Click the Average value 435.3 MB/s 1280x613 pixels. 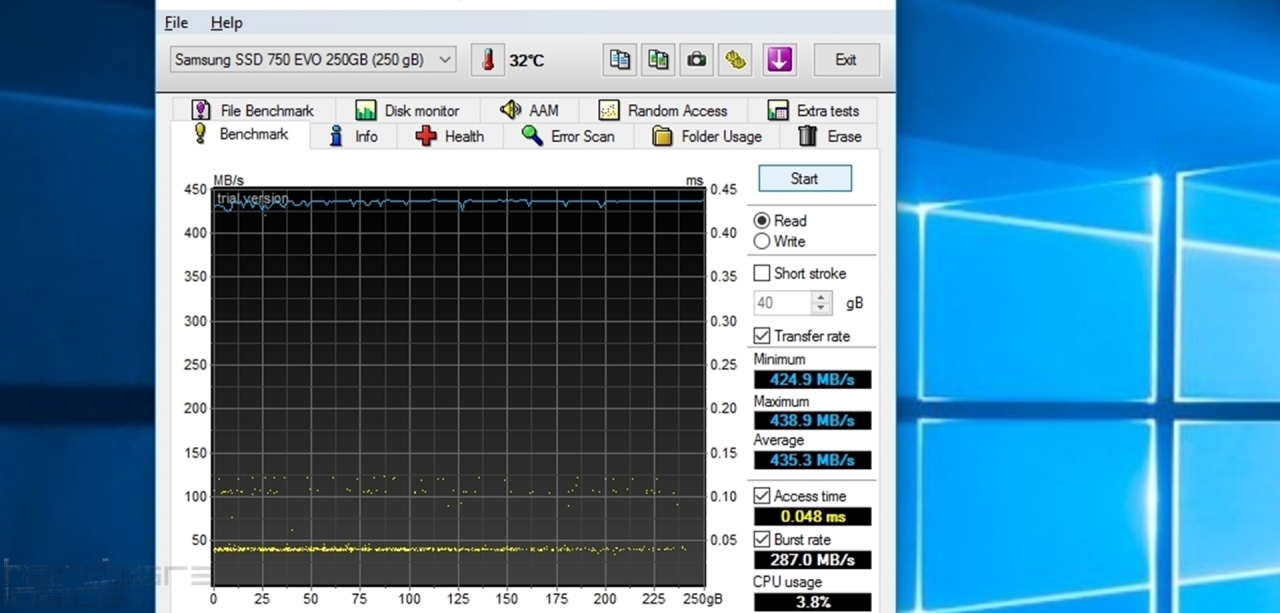pos(812,460)
